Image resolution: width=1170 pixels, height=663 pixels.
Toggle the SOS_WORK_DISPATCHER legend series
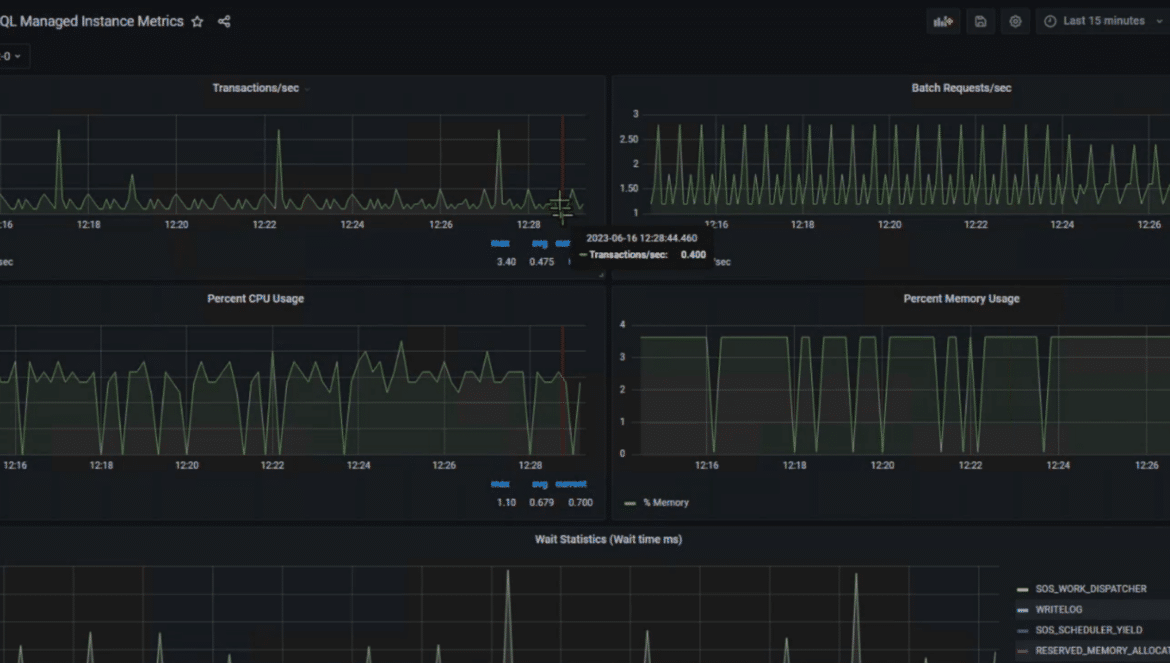pos(1091,588)
